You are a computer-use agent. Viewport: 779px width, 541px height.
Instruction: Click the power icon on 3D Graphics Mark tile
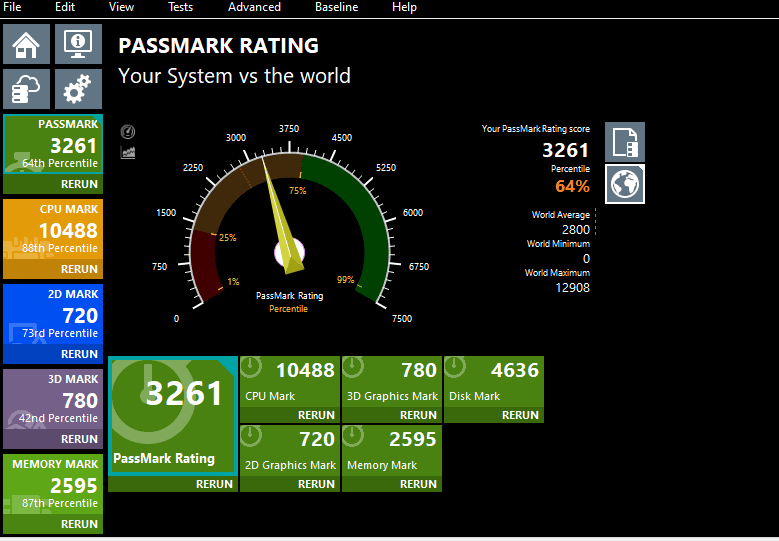(353, 368)
